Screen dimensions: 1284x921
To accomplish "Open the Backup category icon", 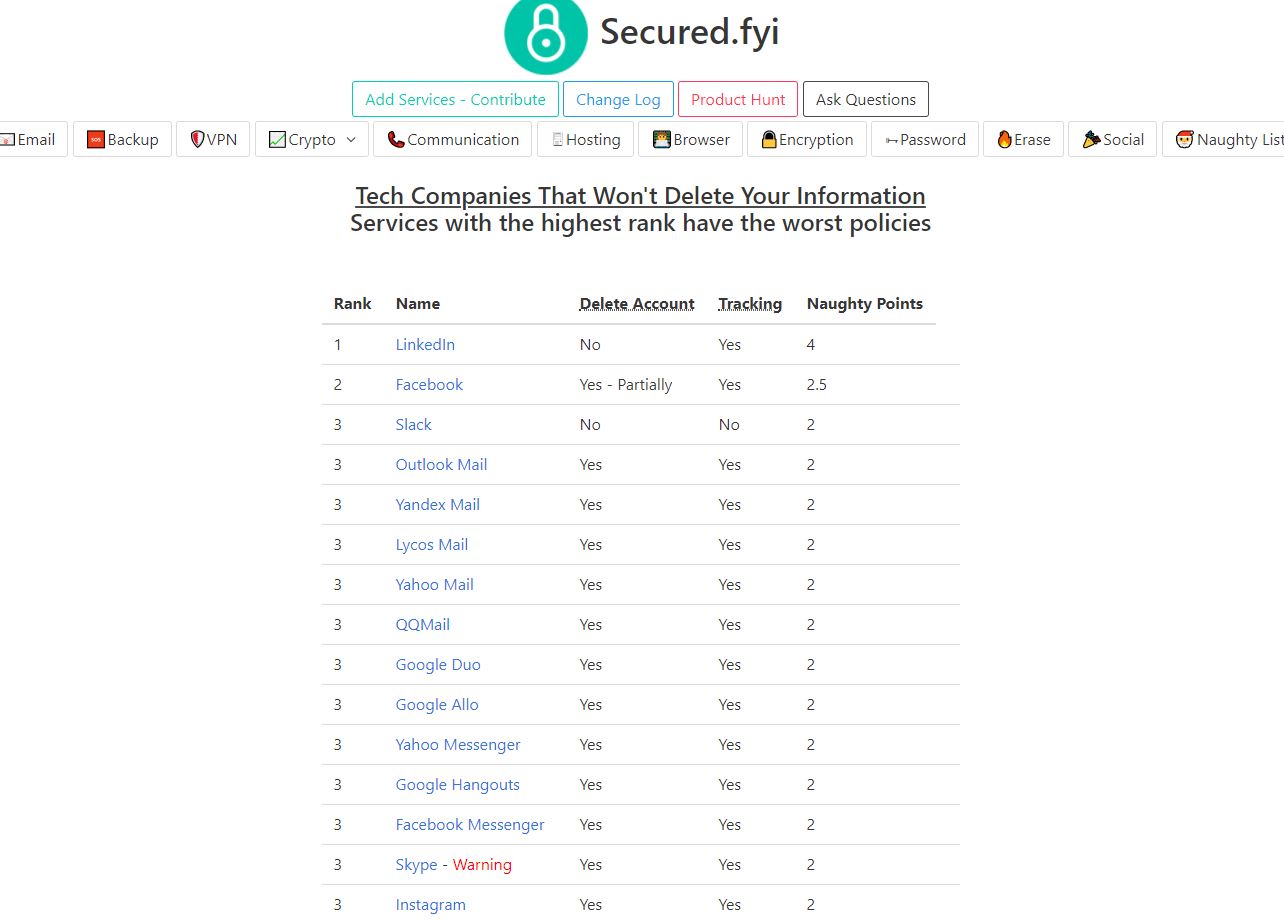I will 96,140.
